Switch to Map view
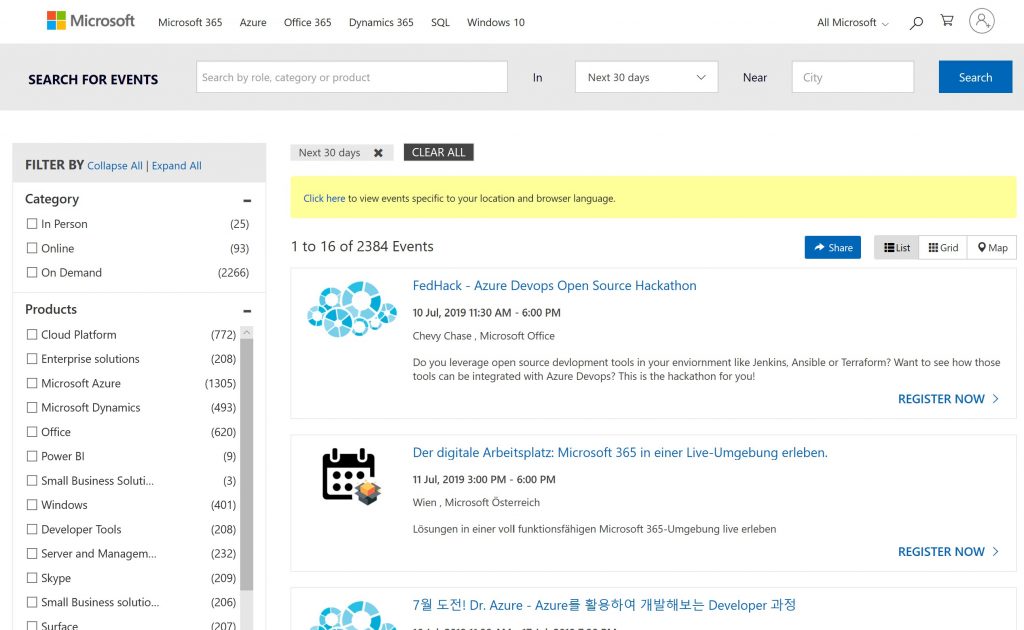Screen dimensions: 1024x630 pyautogui.click(x=992, y=248)
